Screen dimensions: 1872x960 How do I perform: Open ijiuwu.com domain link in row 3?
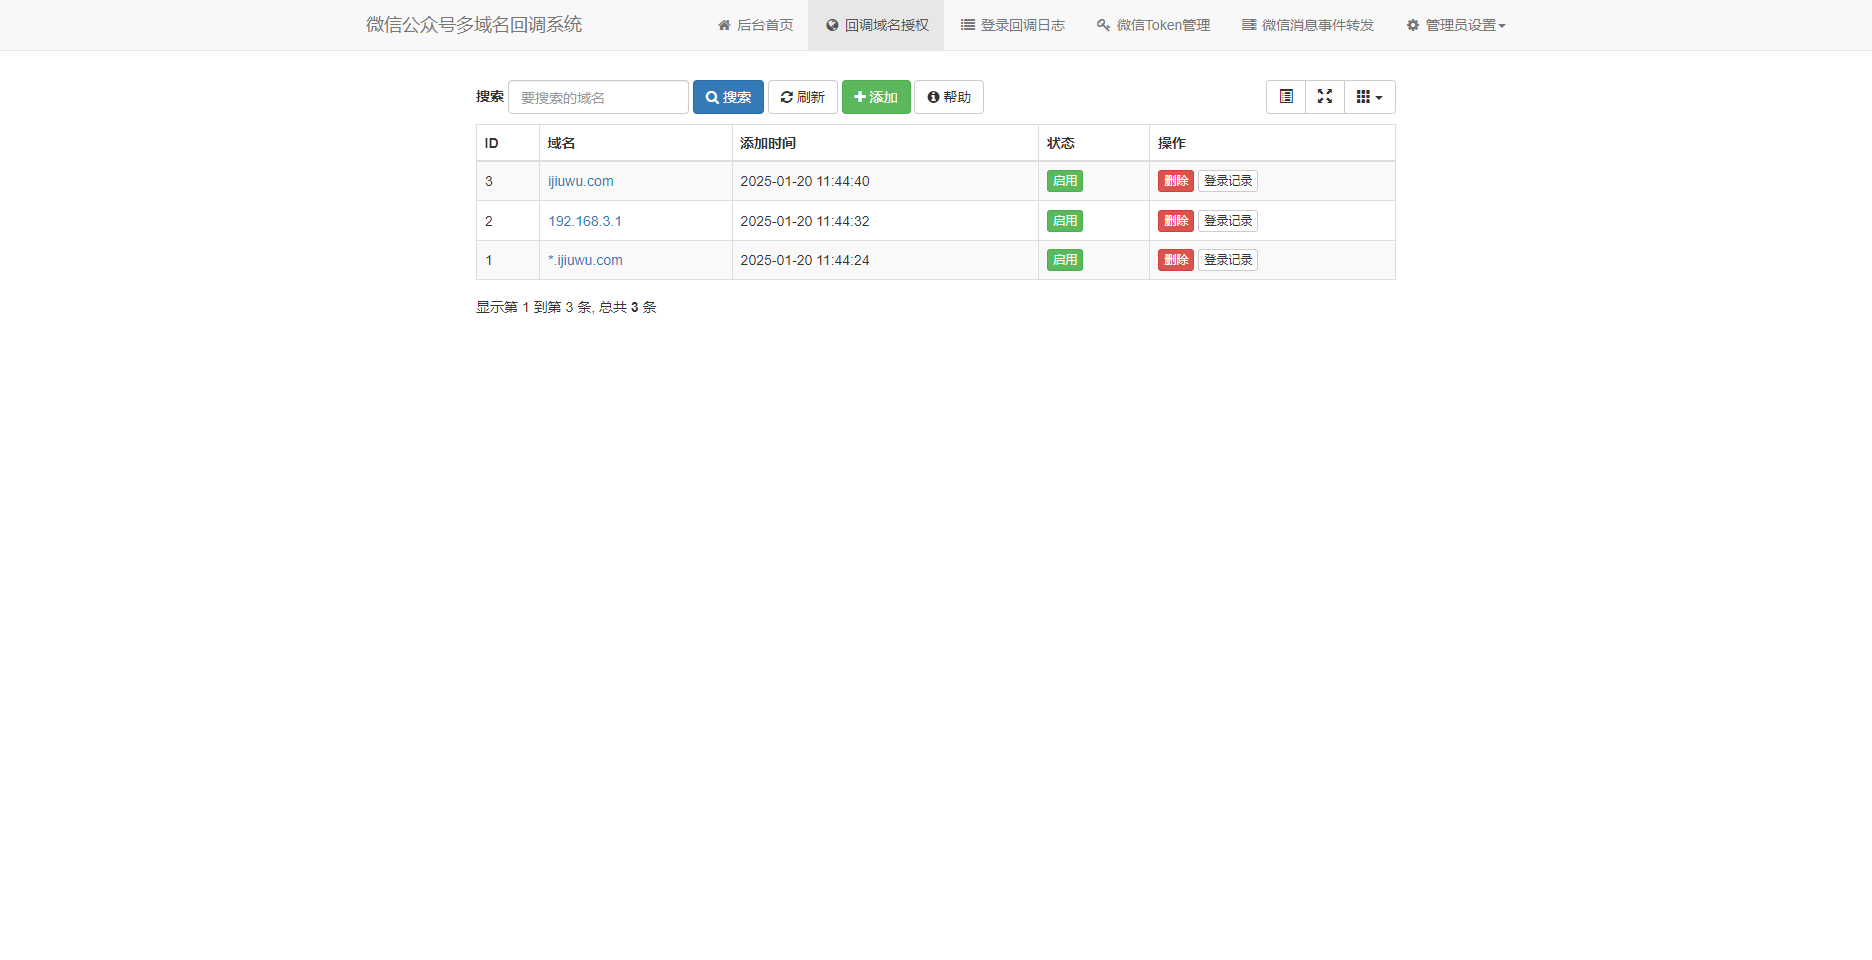[581, 181]
